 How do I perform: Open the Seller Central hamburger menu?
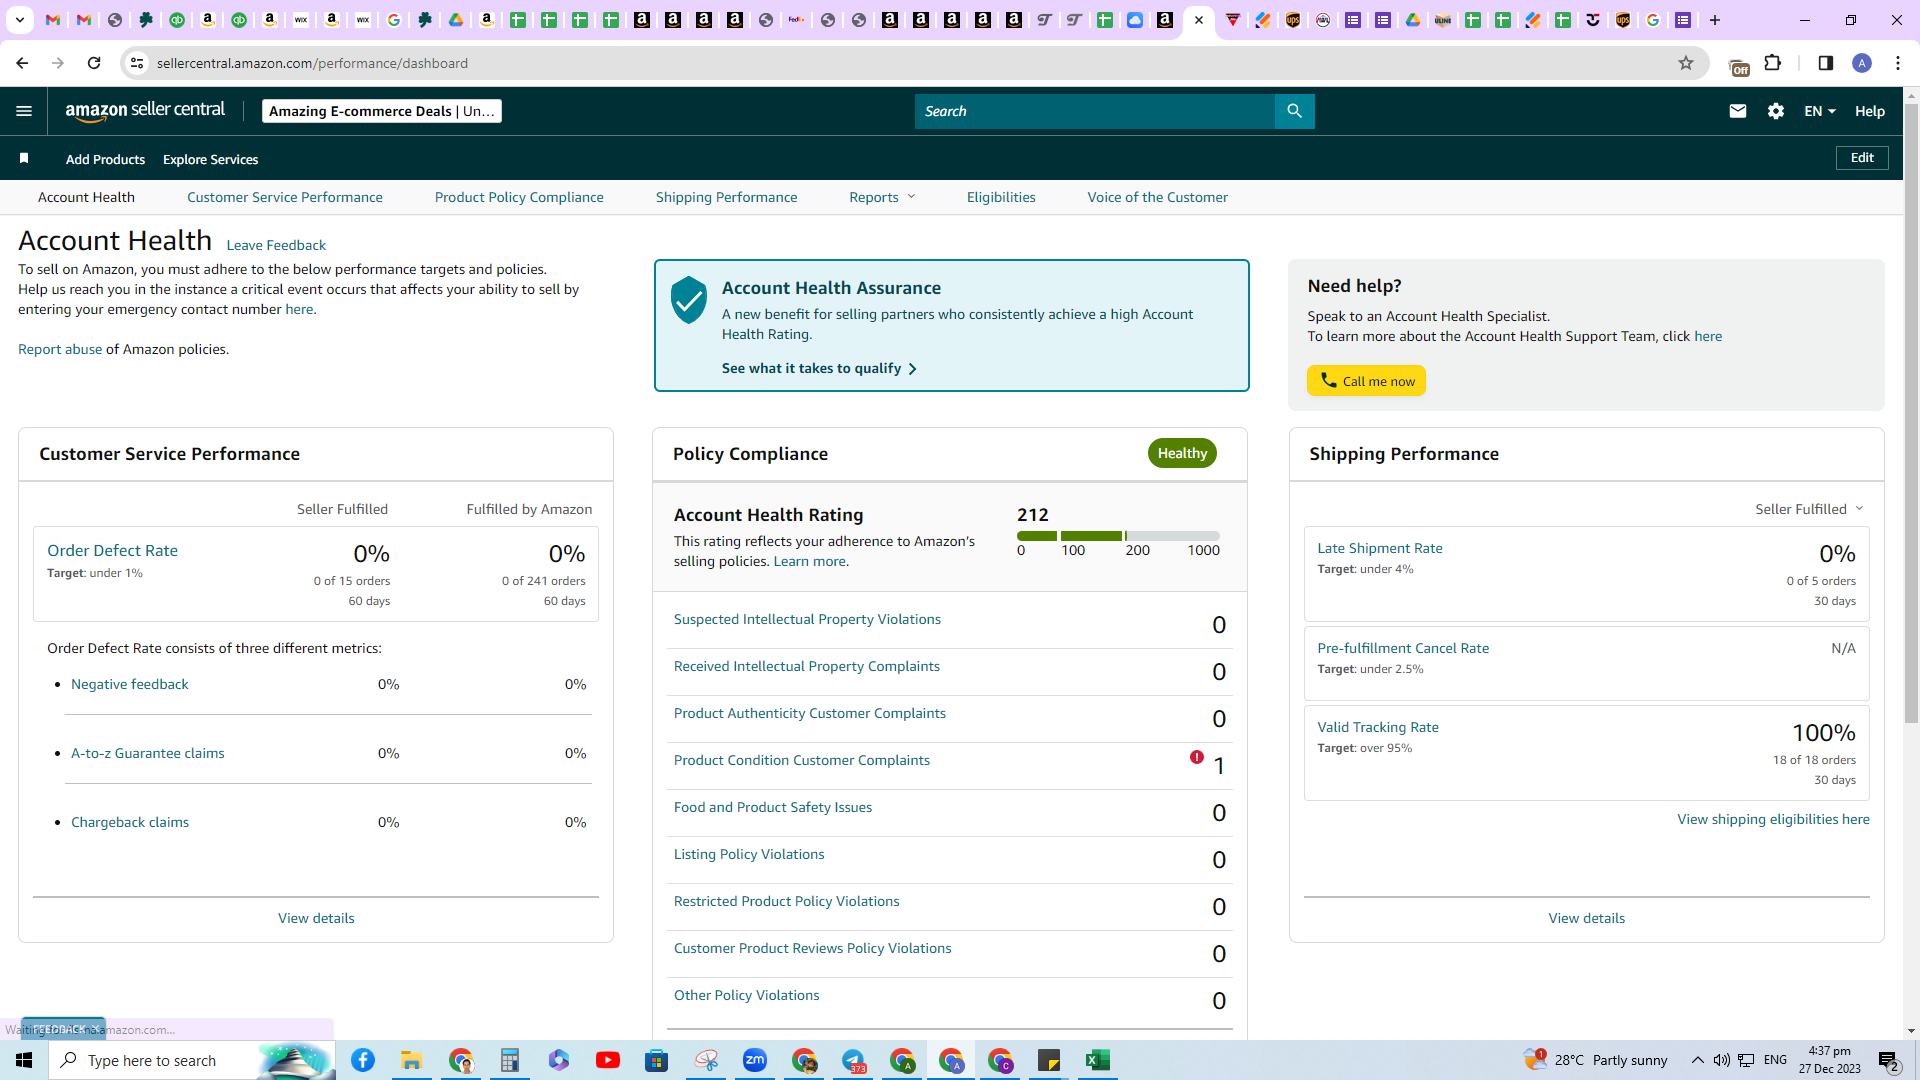click(x=24, y=111)
